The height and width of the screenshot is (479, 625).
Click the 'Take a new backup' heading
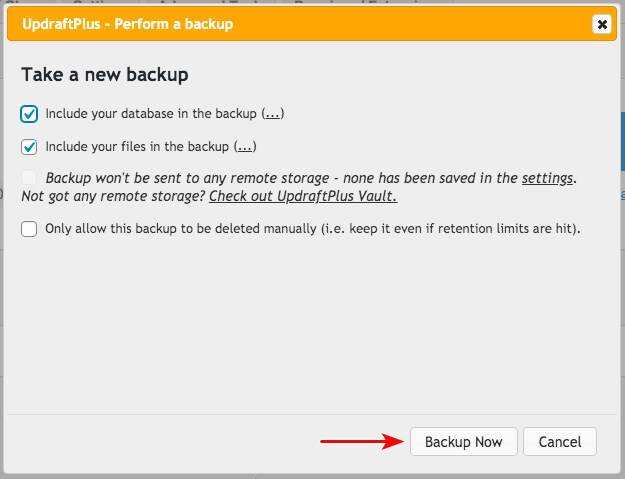click(105, 75)
